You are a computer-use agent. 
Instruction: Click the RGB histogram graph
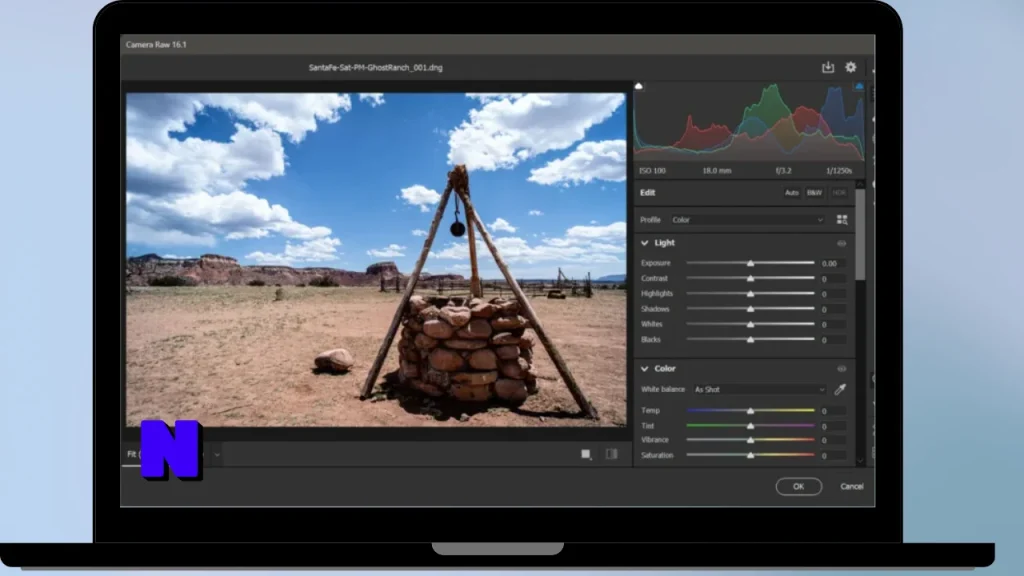pos(749,121)
